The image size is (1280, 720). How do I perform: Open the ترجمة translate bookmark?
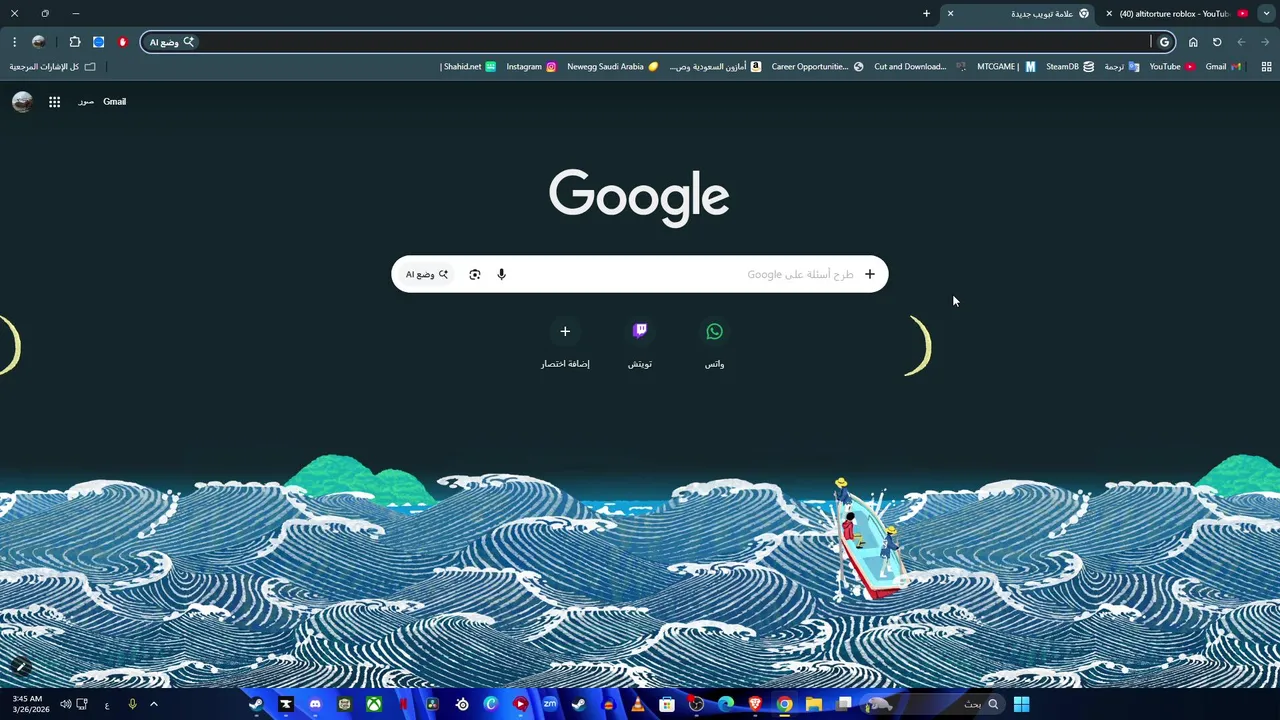[x=1122, y=67]
